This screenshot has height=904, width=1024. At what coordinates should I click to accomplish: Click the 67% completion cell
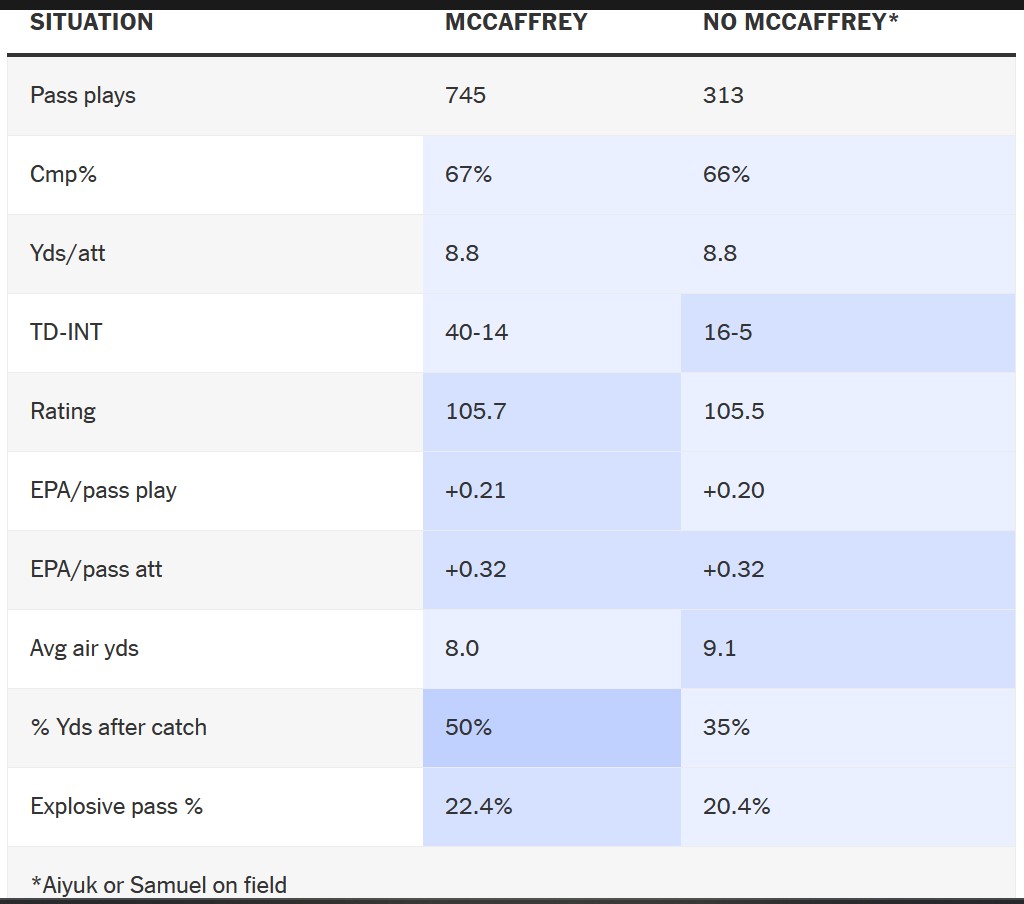click(468, 175)
